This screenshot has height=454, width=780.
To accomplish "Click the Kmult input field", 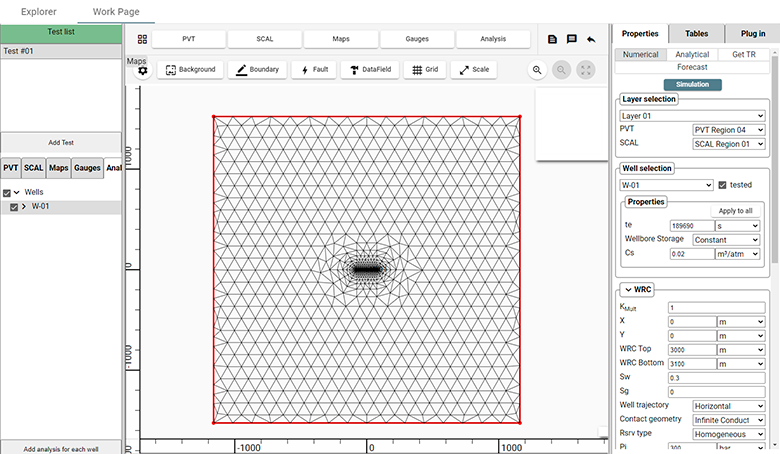I will coord(716,307).
